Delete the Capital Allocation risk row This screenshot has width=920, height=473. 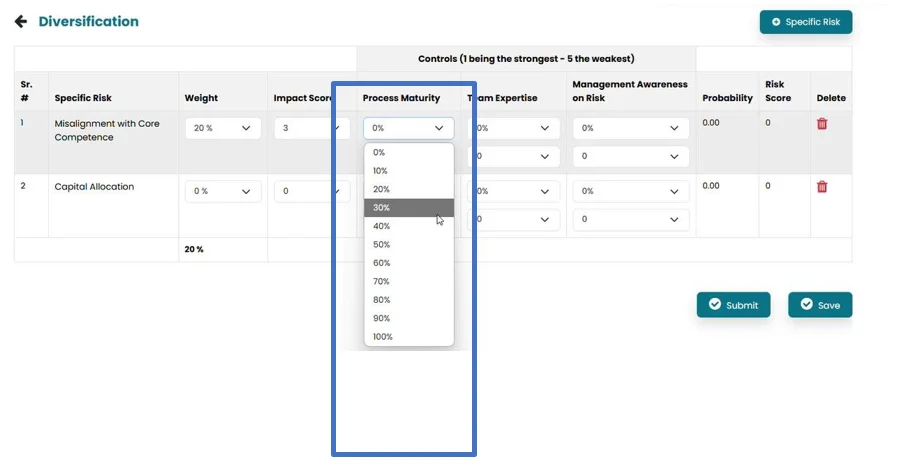[x=822, y=187]
